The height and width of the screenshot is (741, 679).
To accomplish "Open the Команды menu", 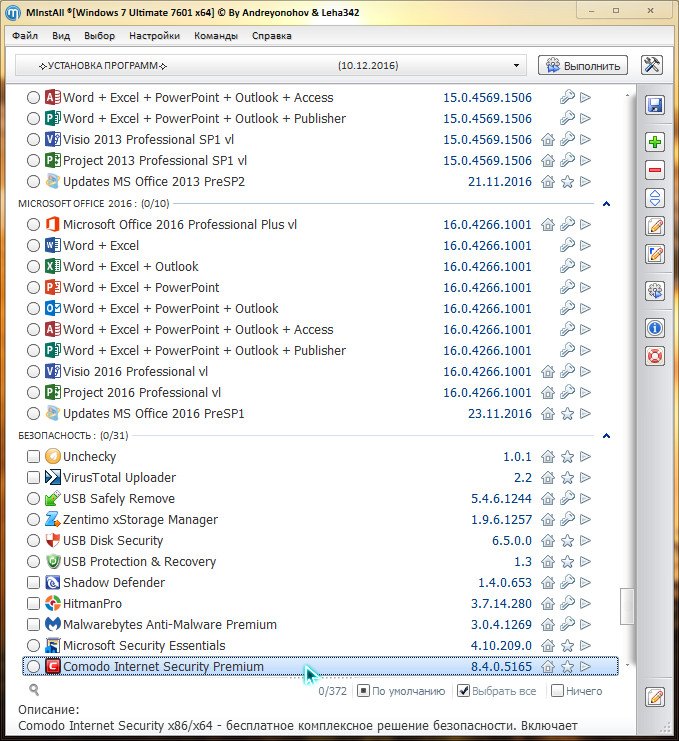I will click(216, 36).
